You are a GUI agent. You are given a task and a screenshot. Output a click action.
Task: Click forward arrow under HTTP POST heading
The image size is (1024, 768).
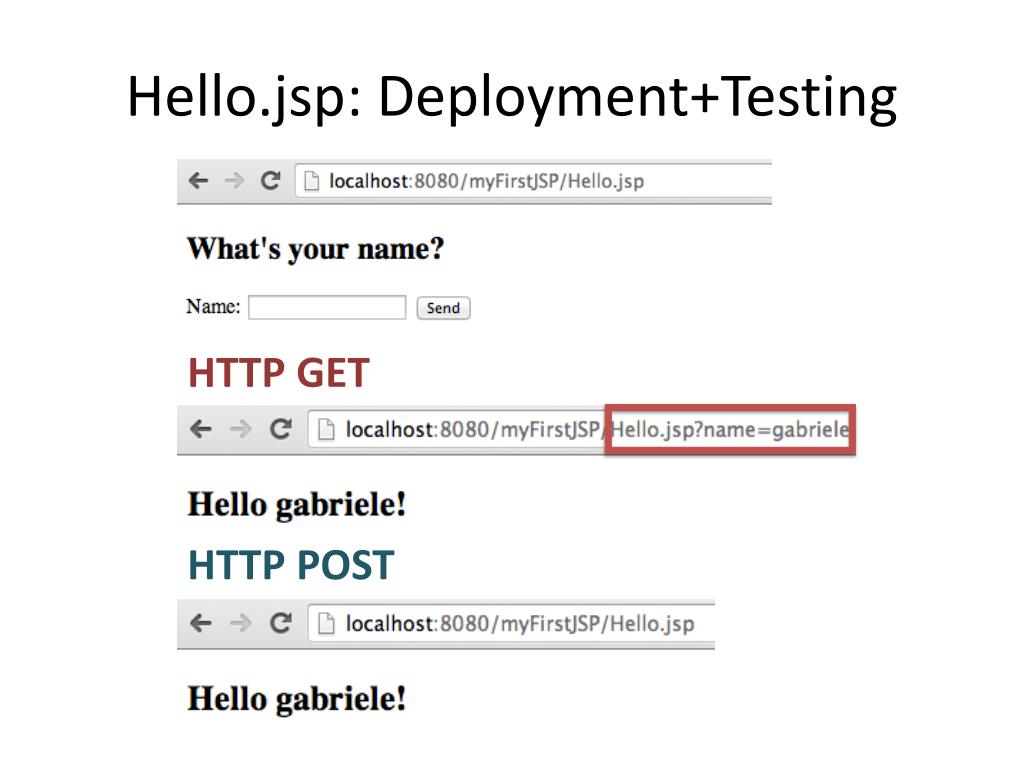pos(240,623)
